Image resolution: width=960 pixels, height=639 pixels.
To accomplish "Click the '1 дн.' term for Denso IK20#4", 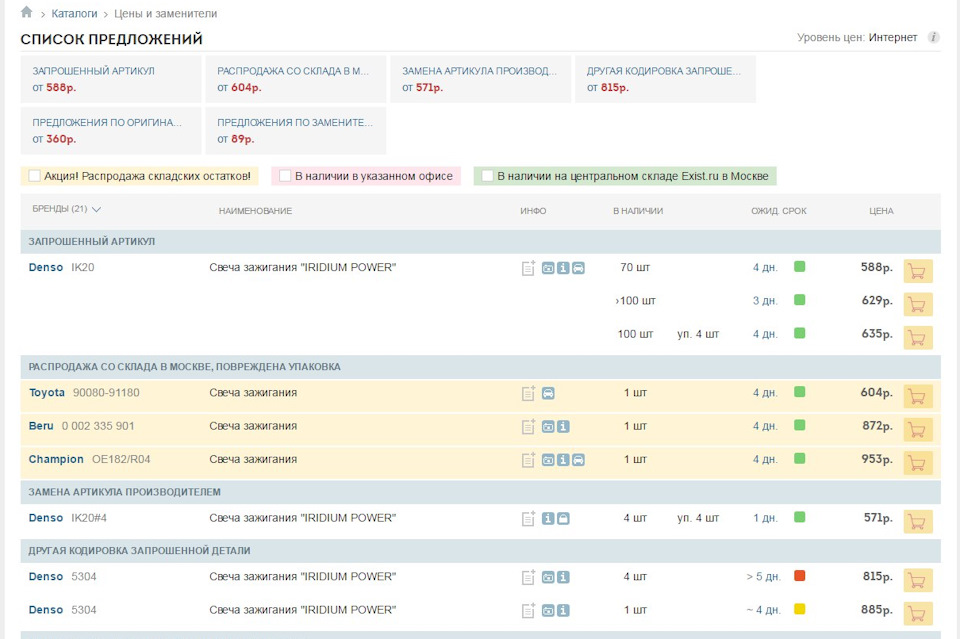I will [x=765, y=518].
